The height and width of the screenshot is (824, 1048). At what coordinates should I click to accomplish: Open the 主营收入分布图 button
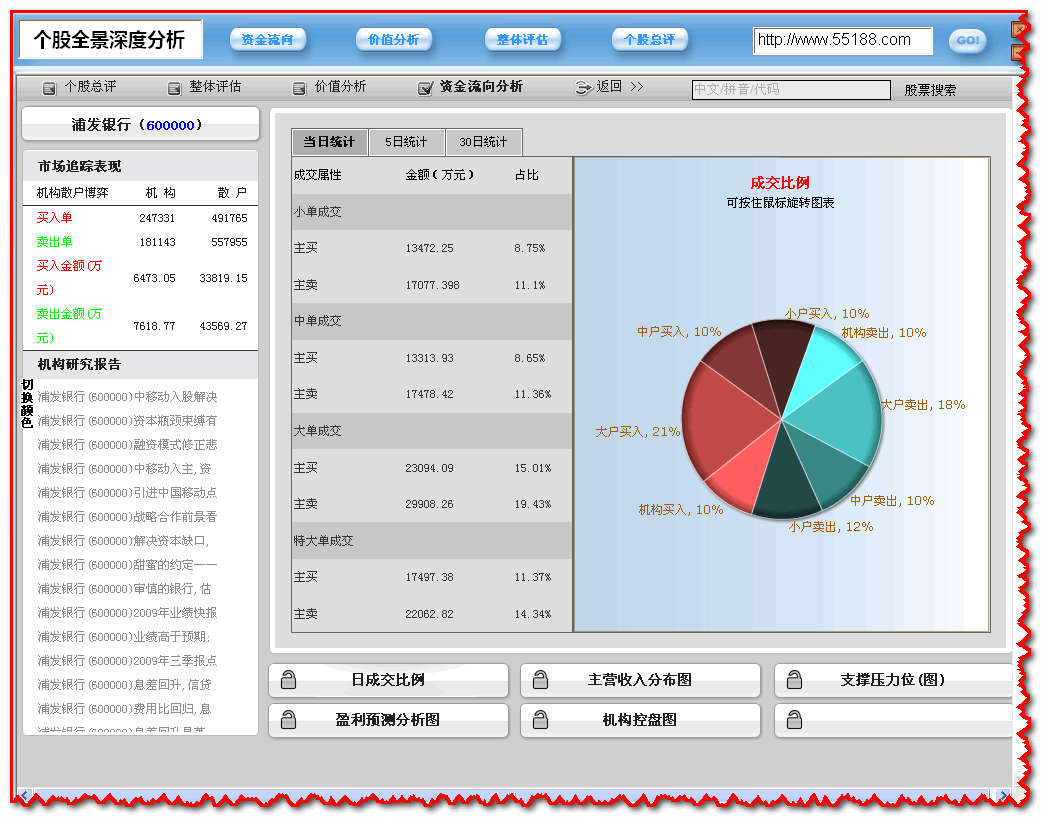[x=640, y=680]
